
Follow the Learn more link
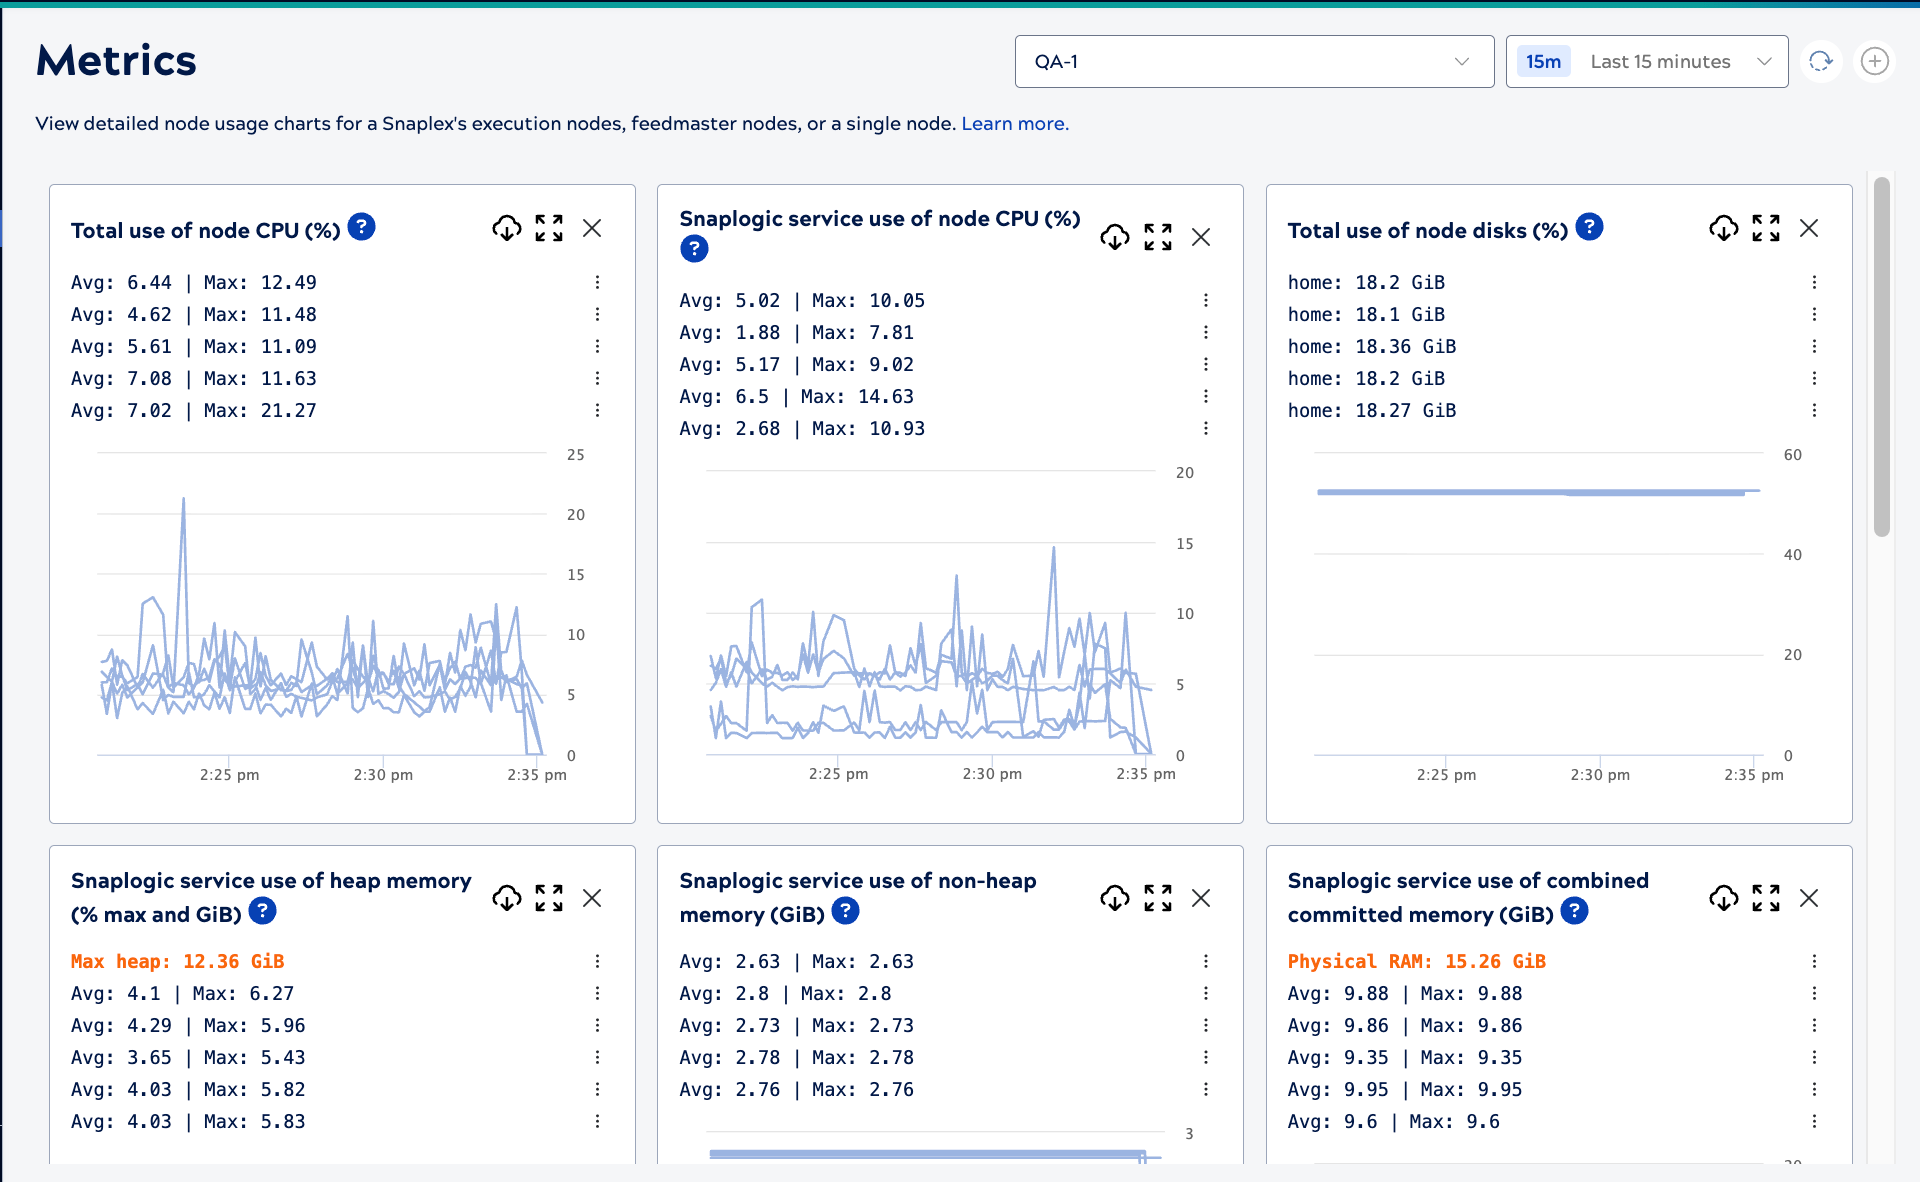click(x=1015, y=123)
